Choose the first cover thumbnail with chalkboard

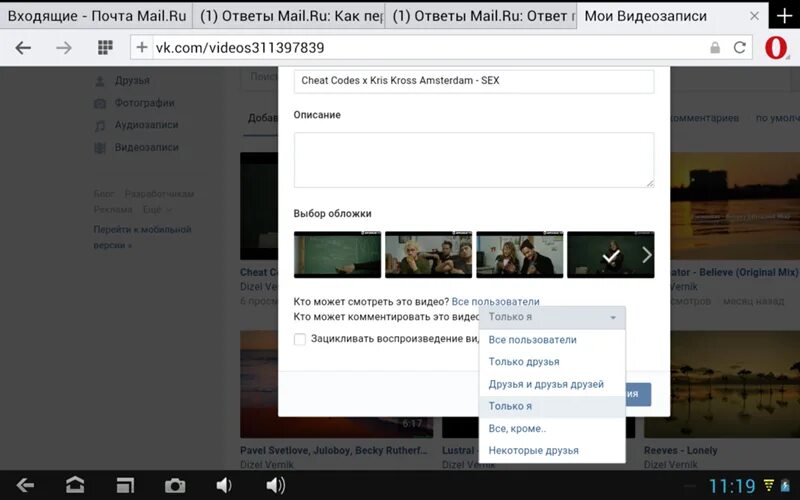pos(337,255)
